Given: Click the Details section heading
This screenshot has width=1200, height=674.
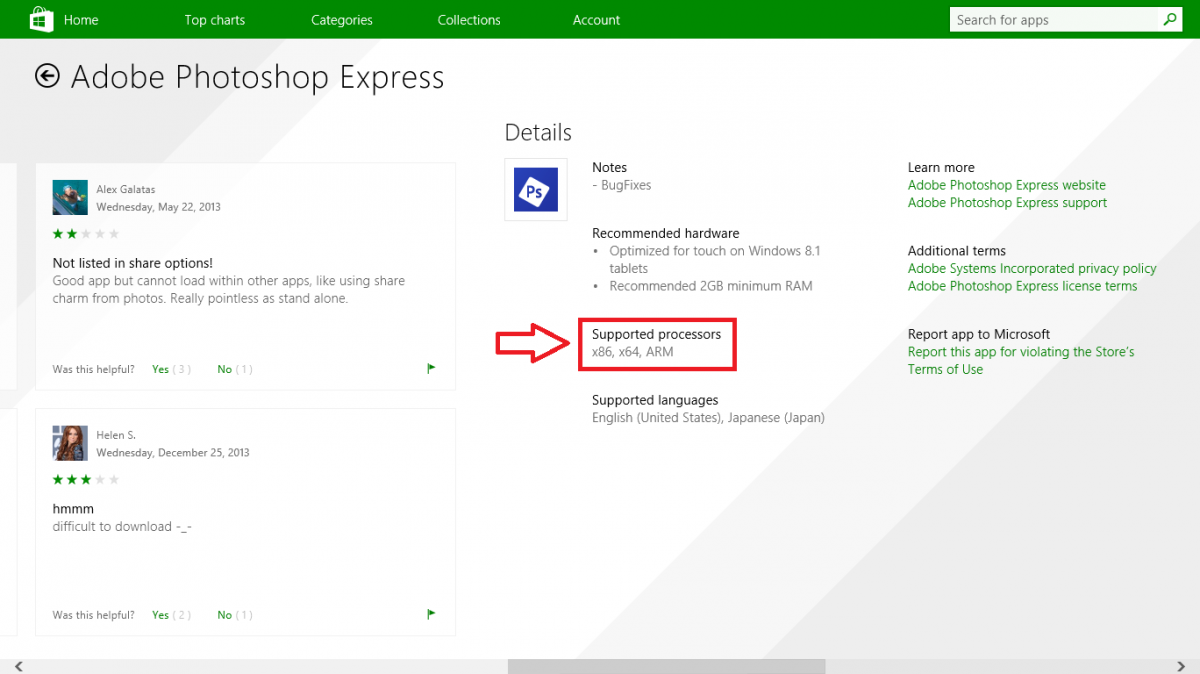Looking at the screenshot, I should tap(538, 132).
